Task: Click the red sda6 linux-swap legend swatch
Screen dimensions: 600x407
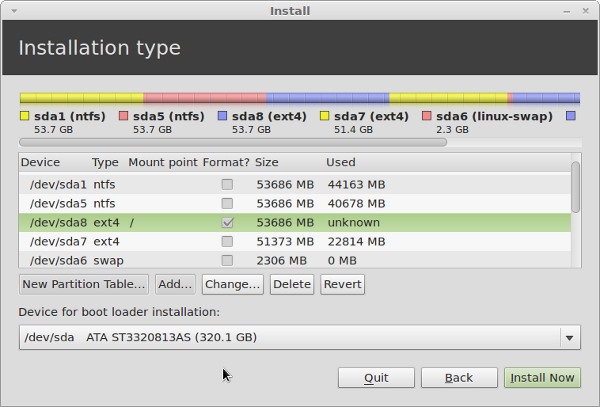Action: click(427, 116)
